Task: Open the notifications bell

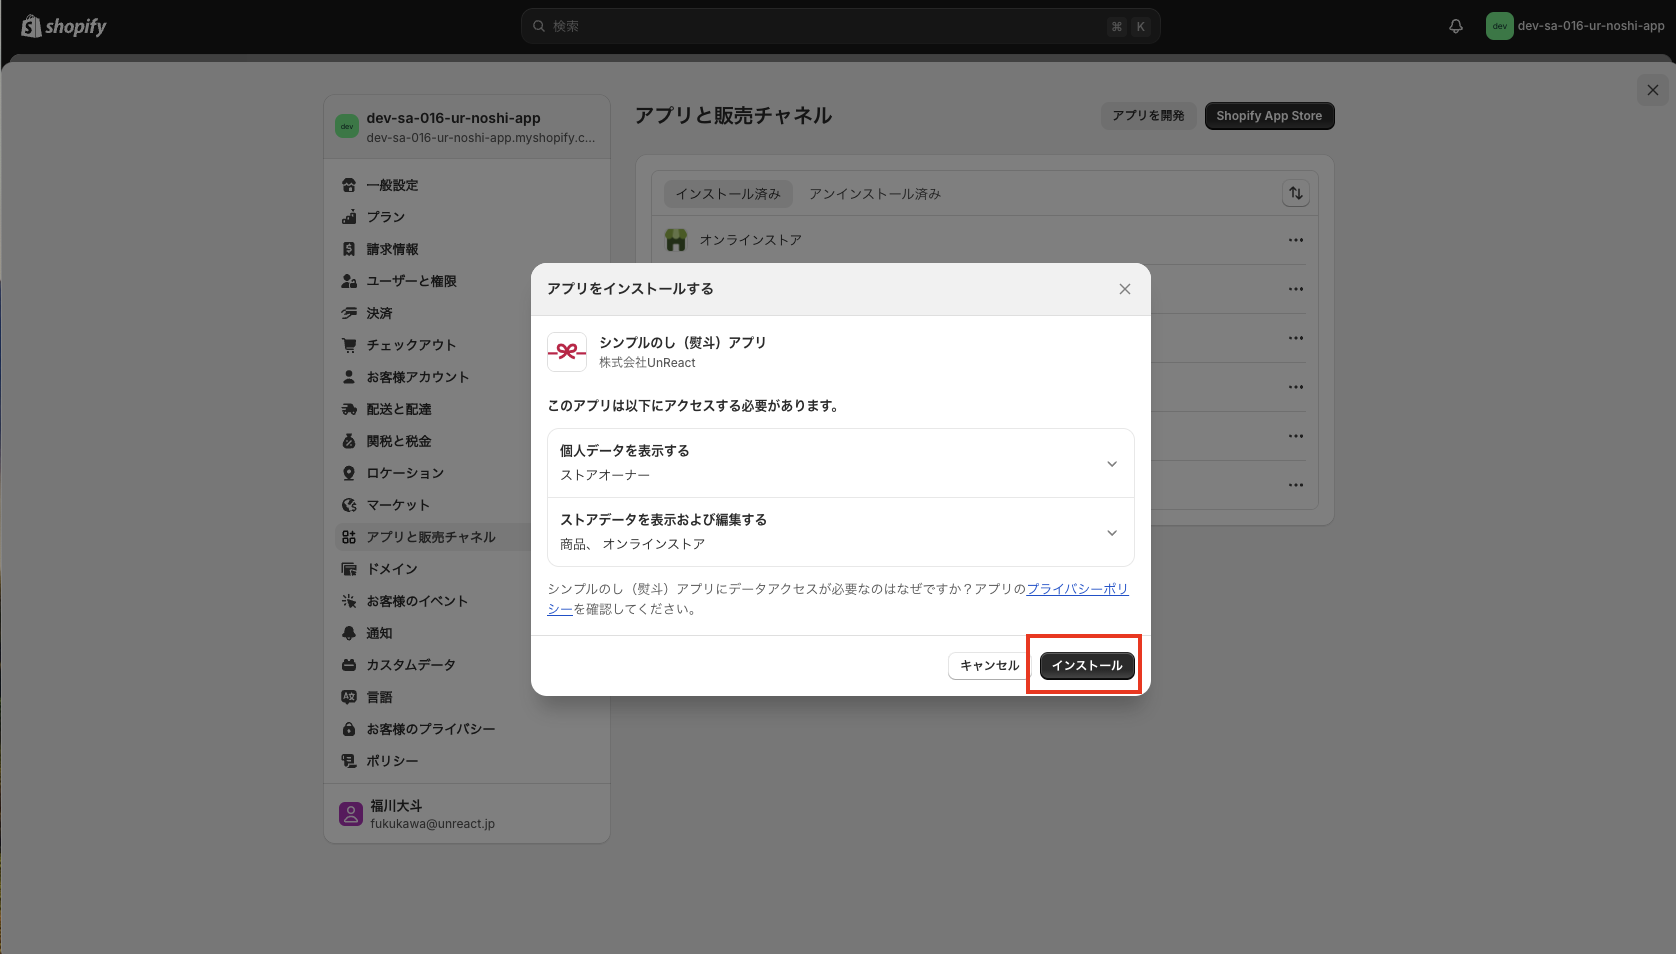Action: tap(1456, 26)
